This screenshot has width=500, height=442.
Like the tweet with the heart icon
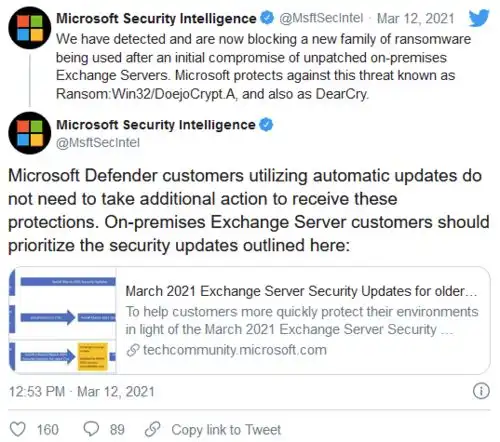tap(17, 429)
